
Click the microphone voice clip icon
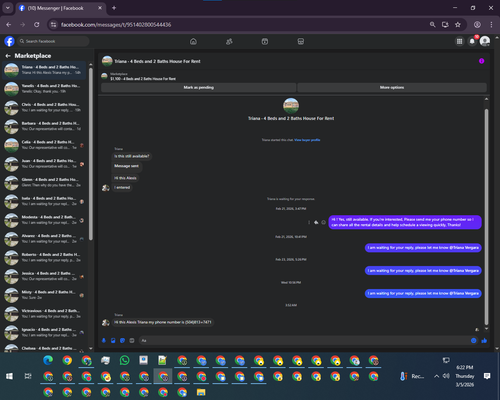(104, 340)
